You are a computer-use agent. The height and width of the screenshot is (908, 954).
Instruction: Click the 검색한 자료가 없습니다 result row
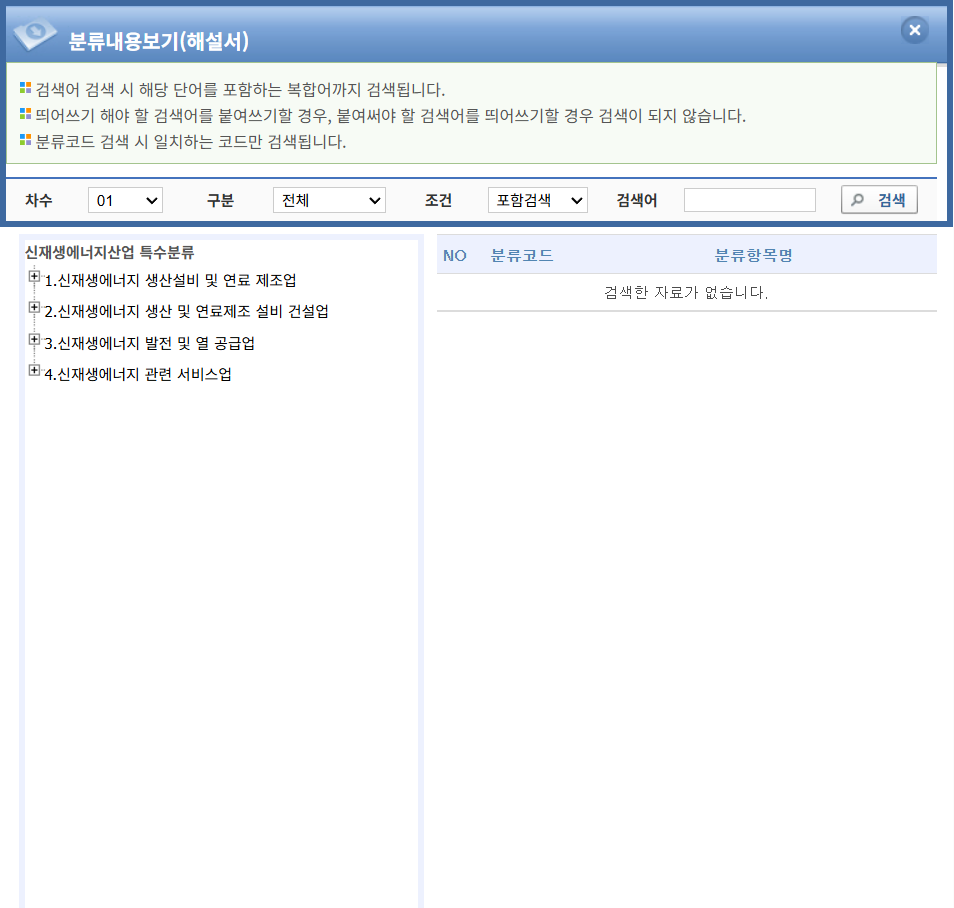(686, 293)
